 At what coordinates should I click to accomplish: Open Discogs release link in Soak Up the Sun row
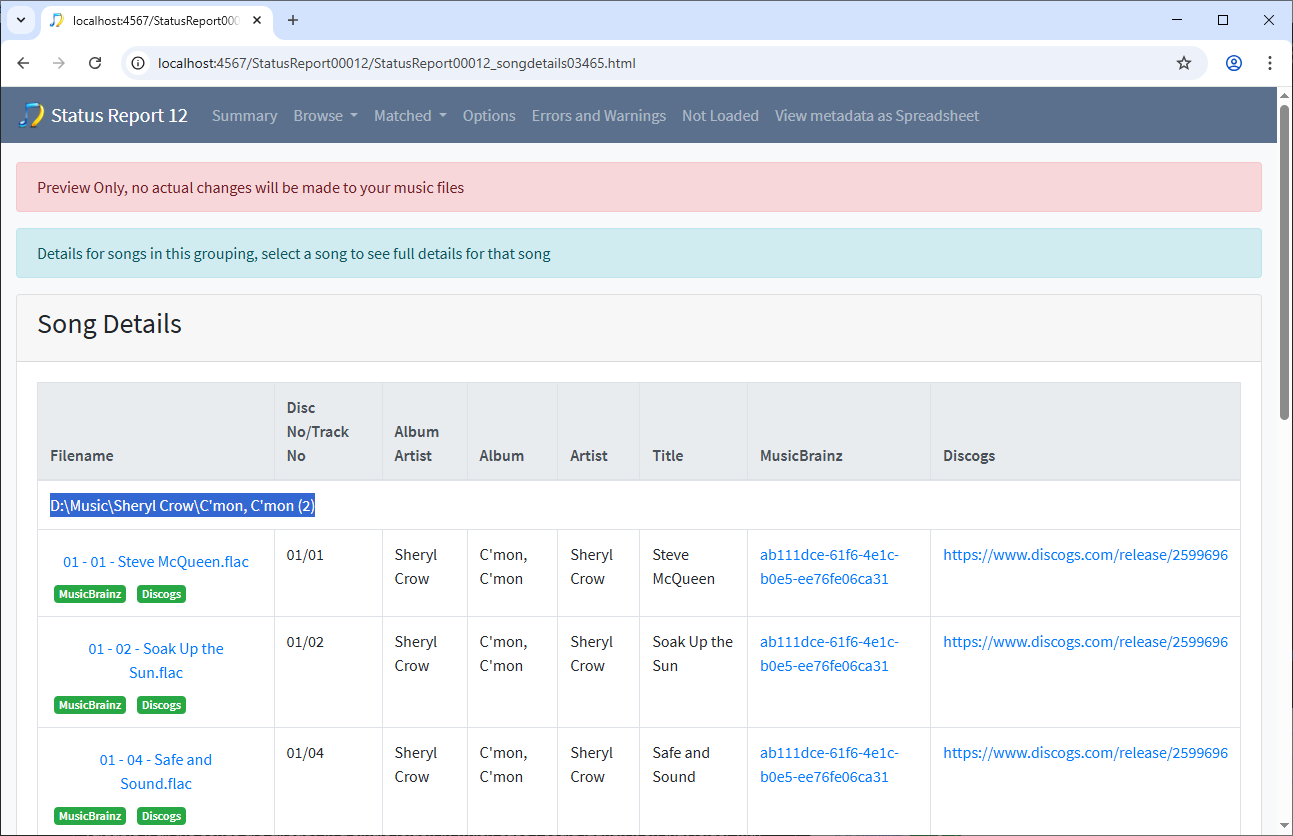(1085, 642)
